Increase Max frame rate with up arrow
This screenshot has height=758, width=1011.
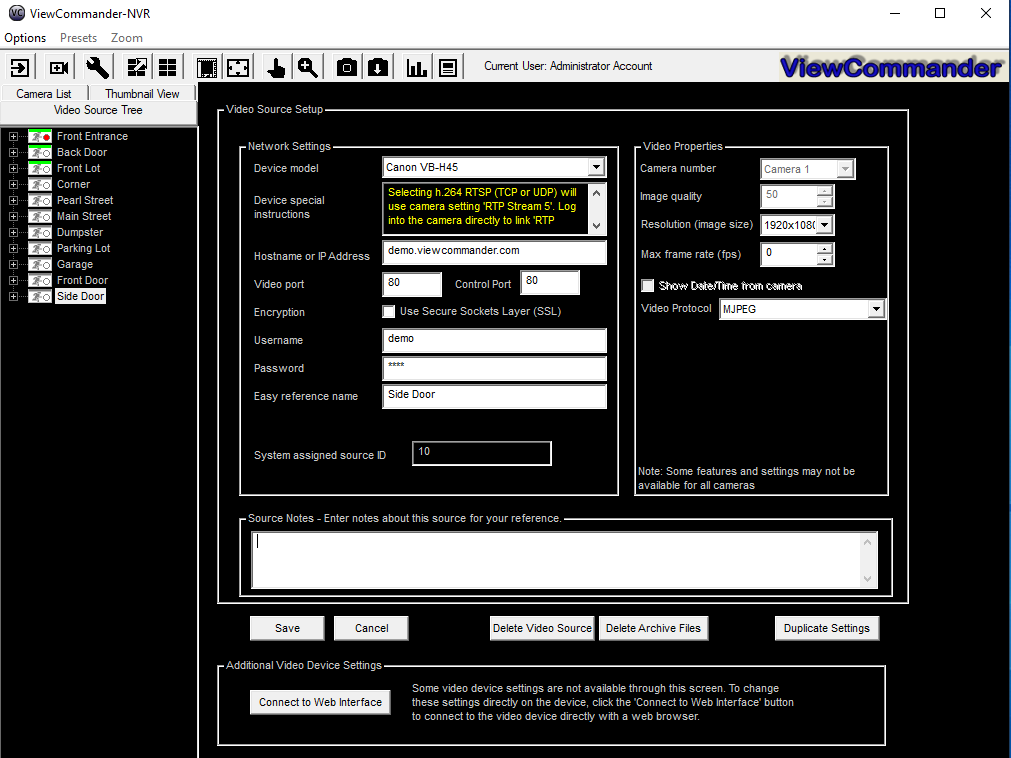[x=825, y=249]
